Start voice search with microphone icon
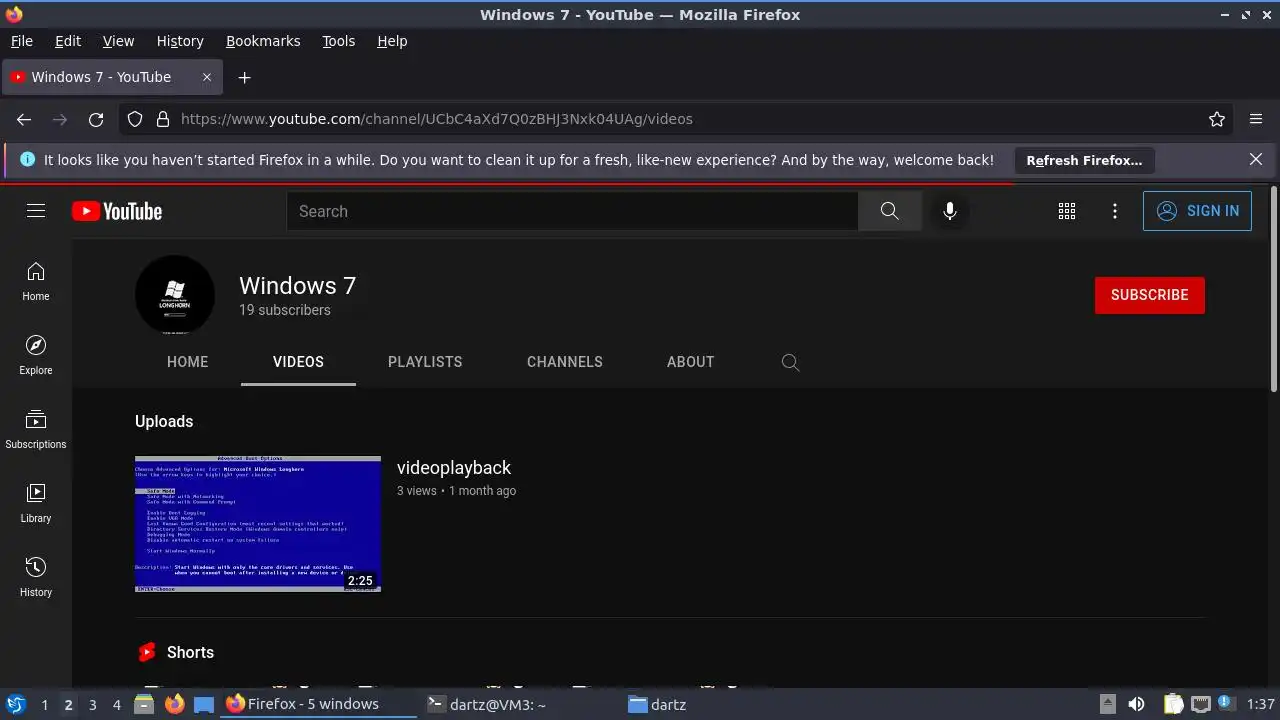1280x720 pixels. 950,211
